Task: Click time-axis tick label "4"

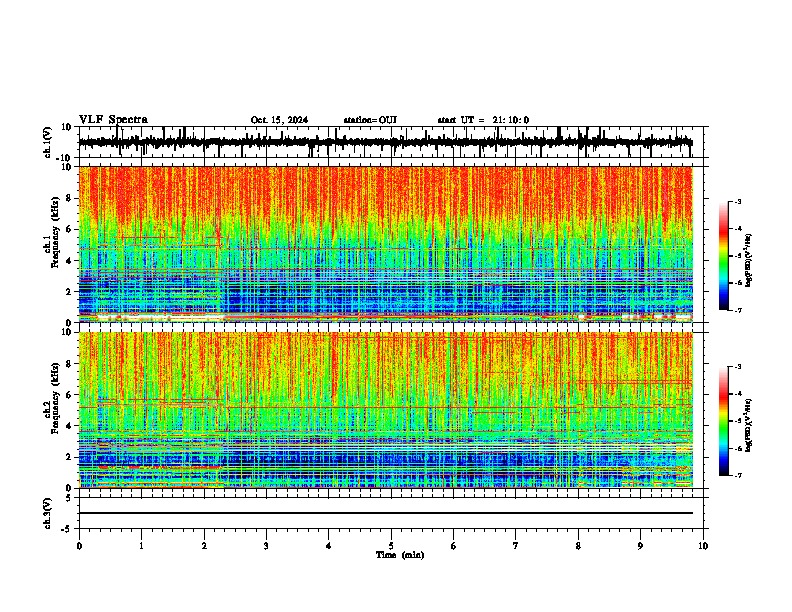Action: pos(329,546)
